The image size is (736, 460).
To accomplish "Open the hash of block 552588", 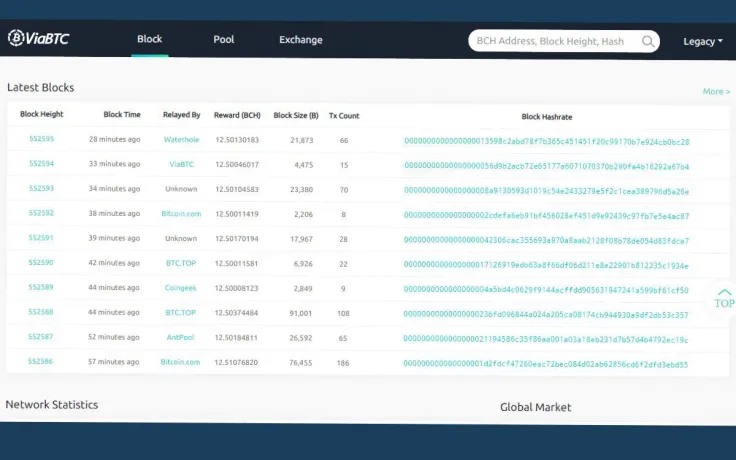I will click(546, 315).
